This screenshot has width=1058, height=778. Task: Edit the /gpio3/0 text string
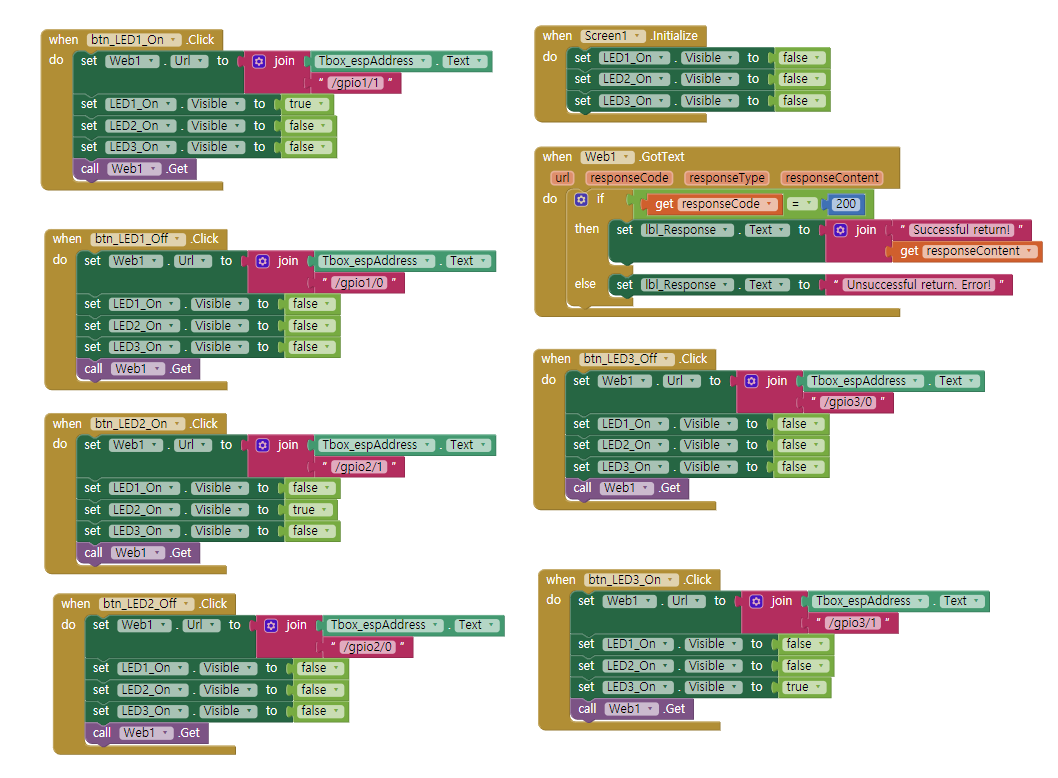click(849, 402)
